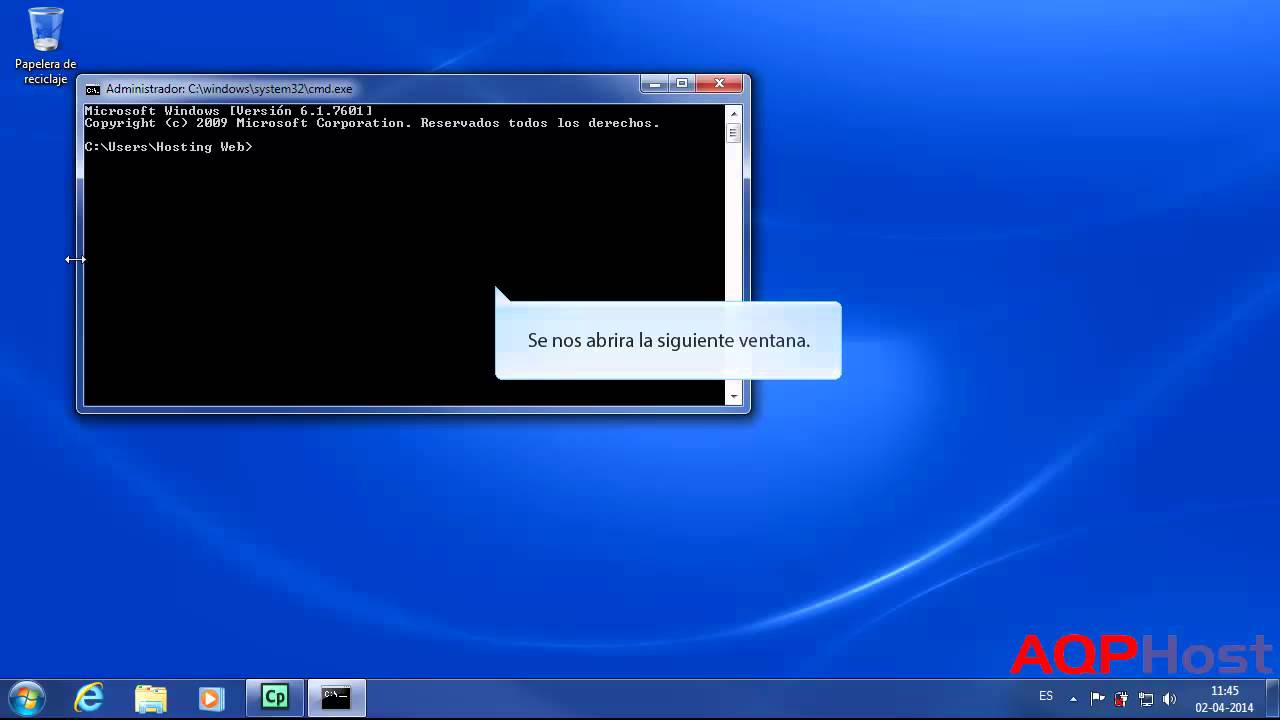Open Papelera de reciclaje on the desktop
The image size is (1280, 720).
[x=45, y=30]
